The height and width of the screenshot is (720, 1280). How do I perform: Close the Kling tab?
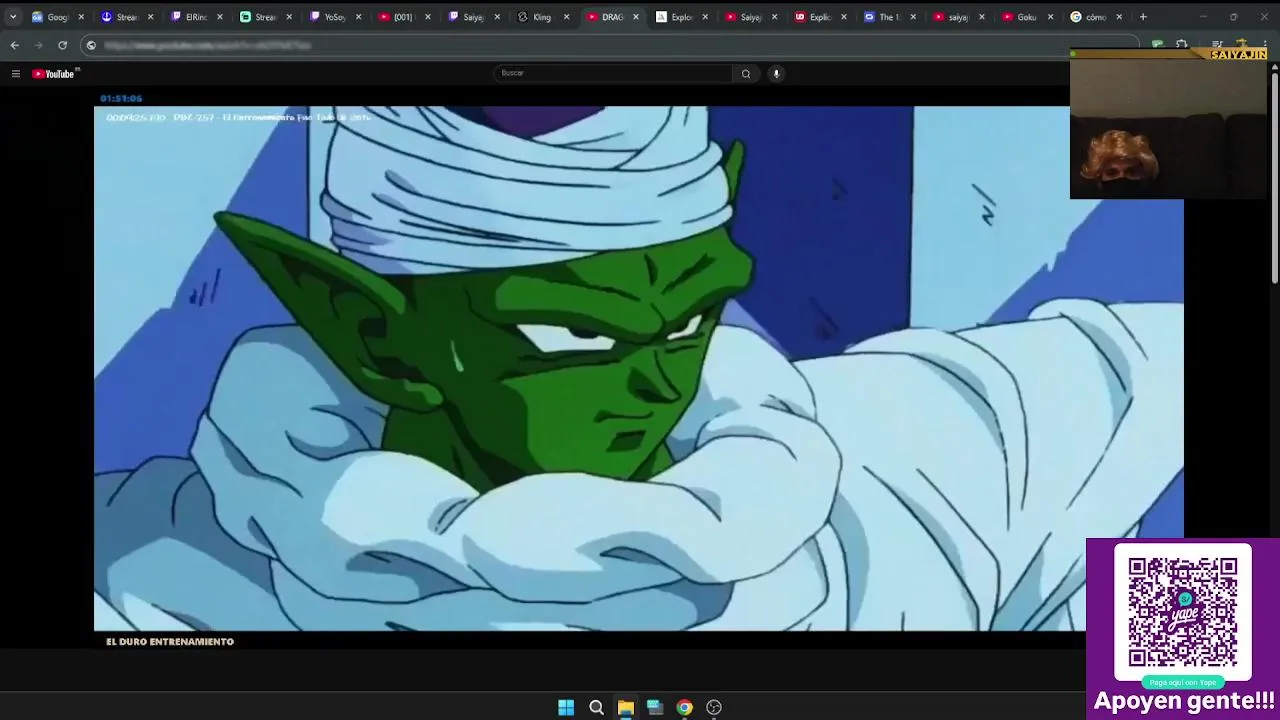click(x=566, y=17)
